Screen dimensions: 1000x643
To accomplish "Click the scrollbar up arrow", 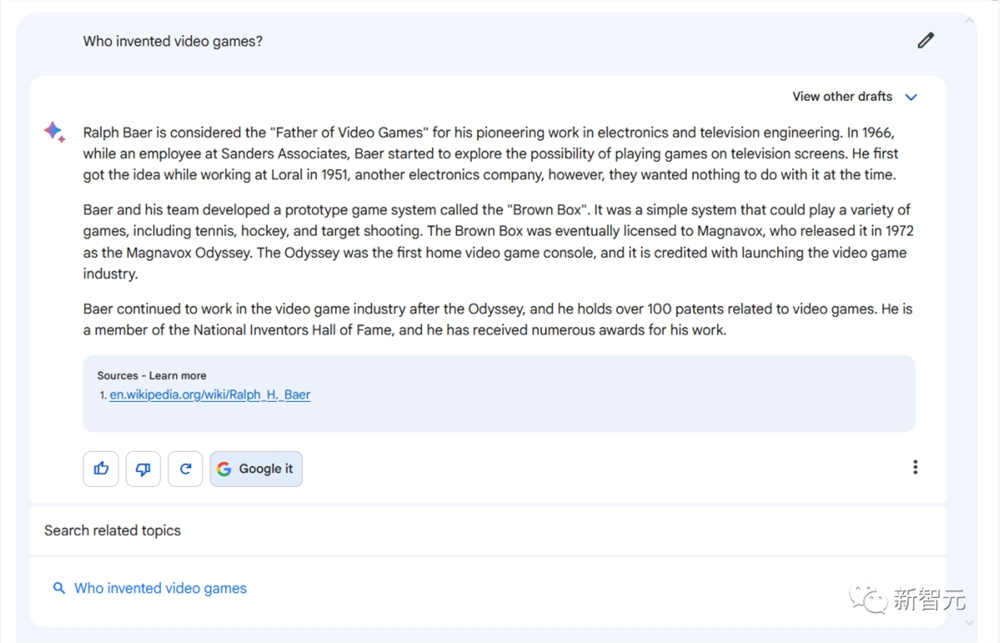I will click(x=969, y=20).
